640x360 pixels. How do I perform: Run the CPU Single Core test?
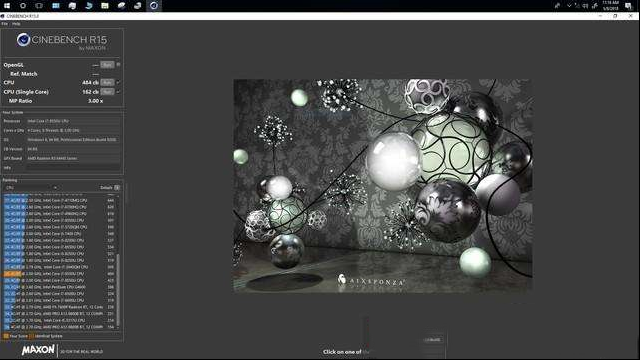107,92
